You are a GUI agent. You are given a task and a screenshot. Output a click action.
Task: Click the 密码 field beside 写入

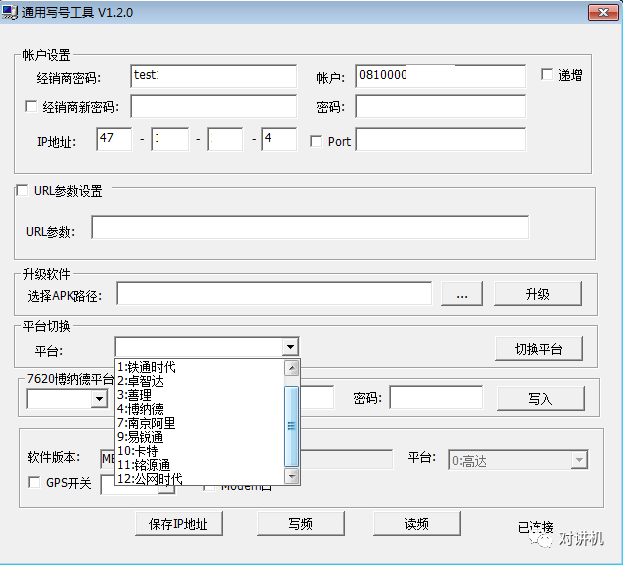click(436, 397)
